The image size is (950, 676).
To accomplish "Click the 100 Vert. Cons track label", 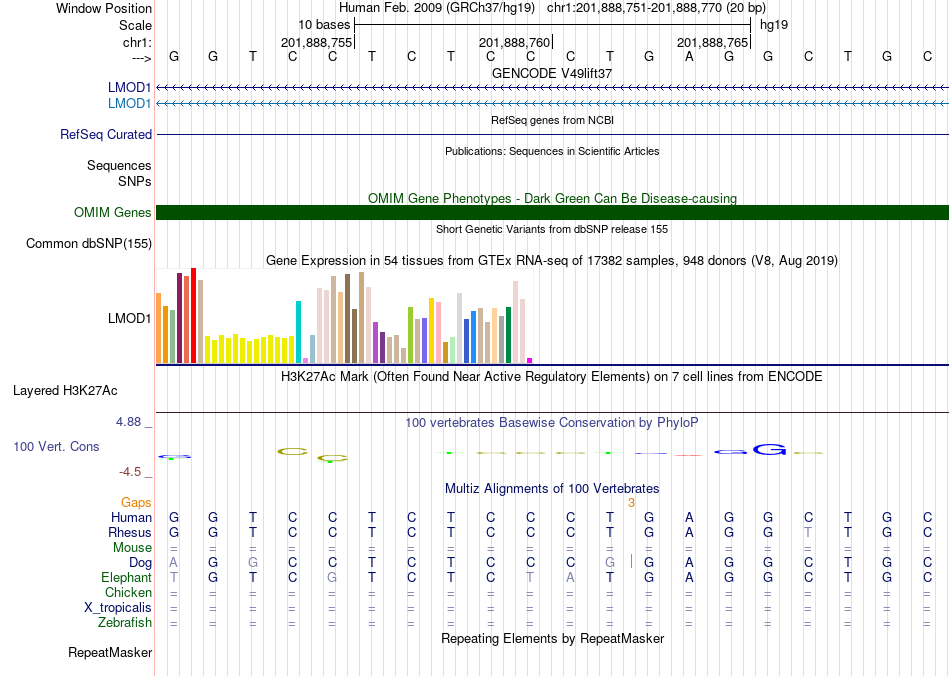I will 56,446.
